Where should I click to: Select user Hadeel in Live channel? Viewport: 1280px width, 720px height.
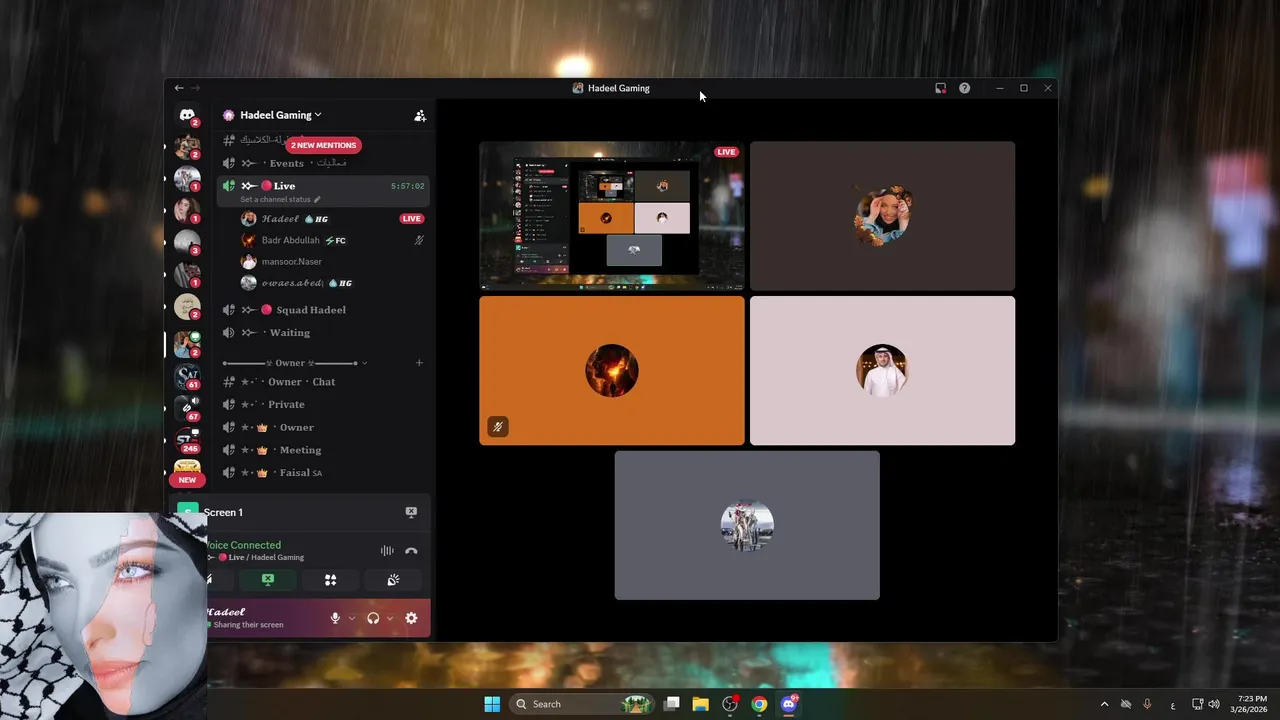pyautogui.click(x=330, y=219)
